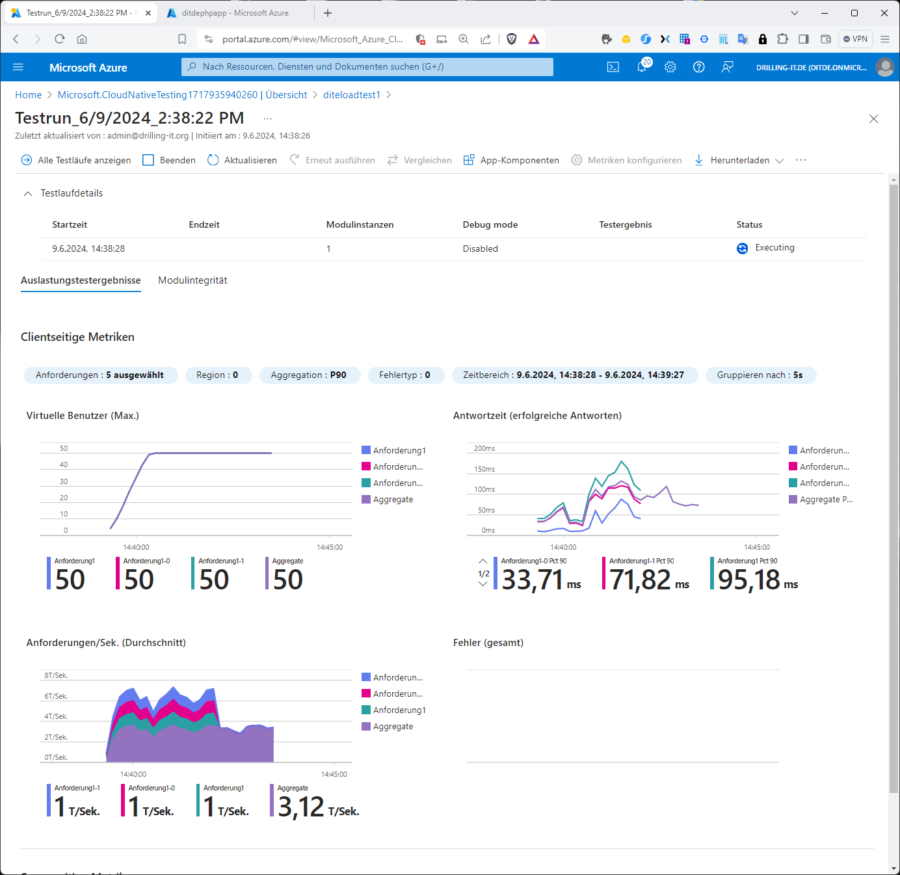This screenshot has height=875, width=900.
Task: Open App-Komponenten from the toolbar
Action: 511,160
